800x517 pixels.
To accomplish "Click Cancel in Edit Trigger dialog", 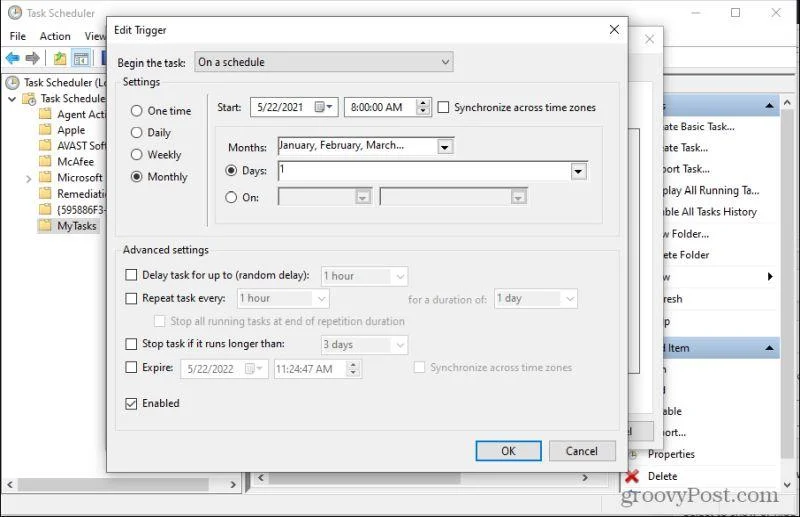I will click(x=582, y=451).
